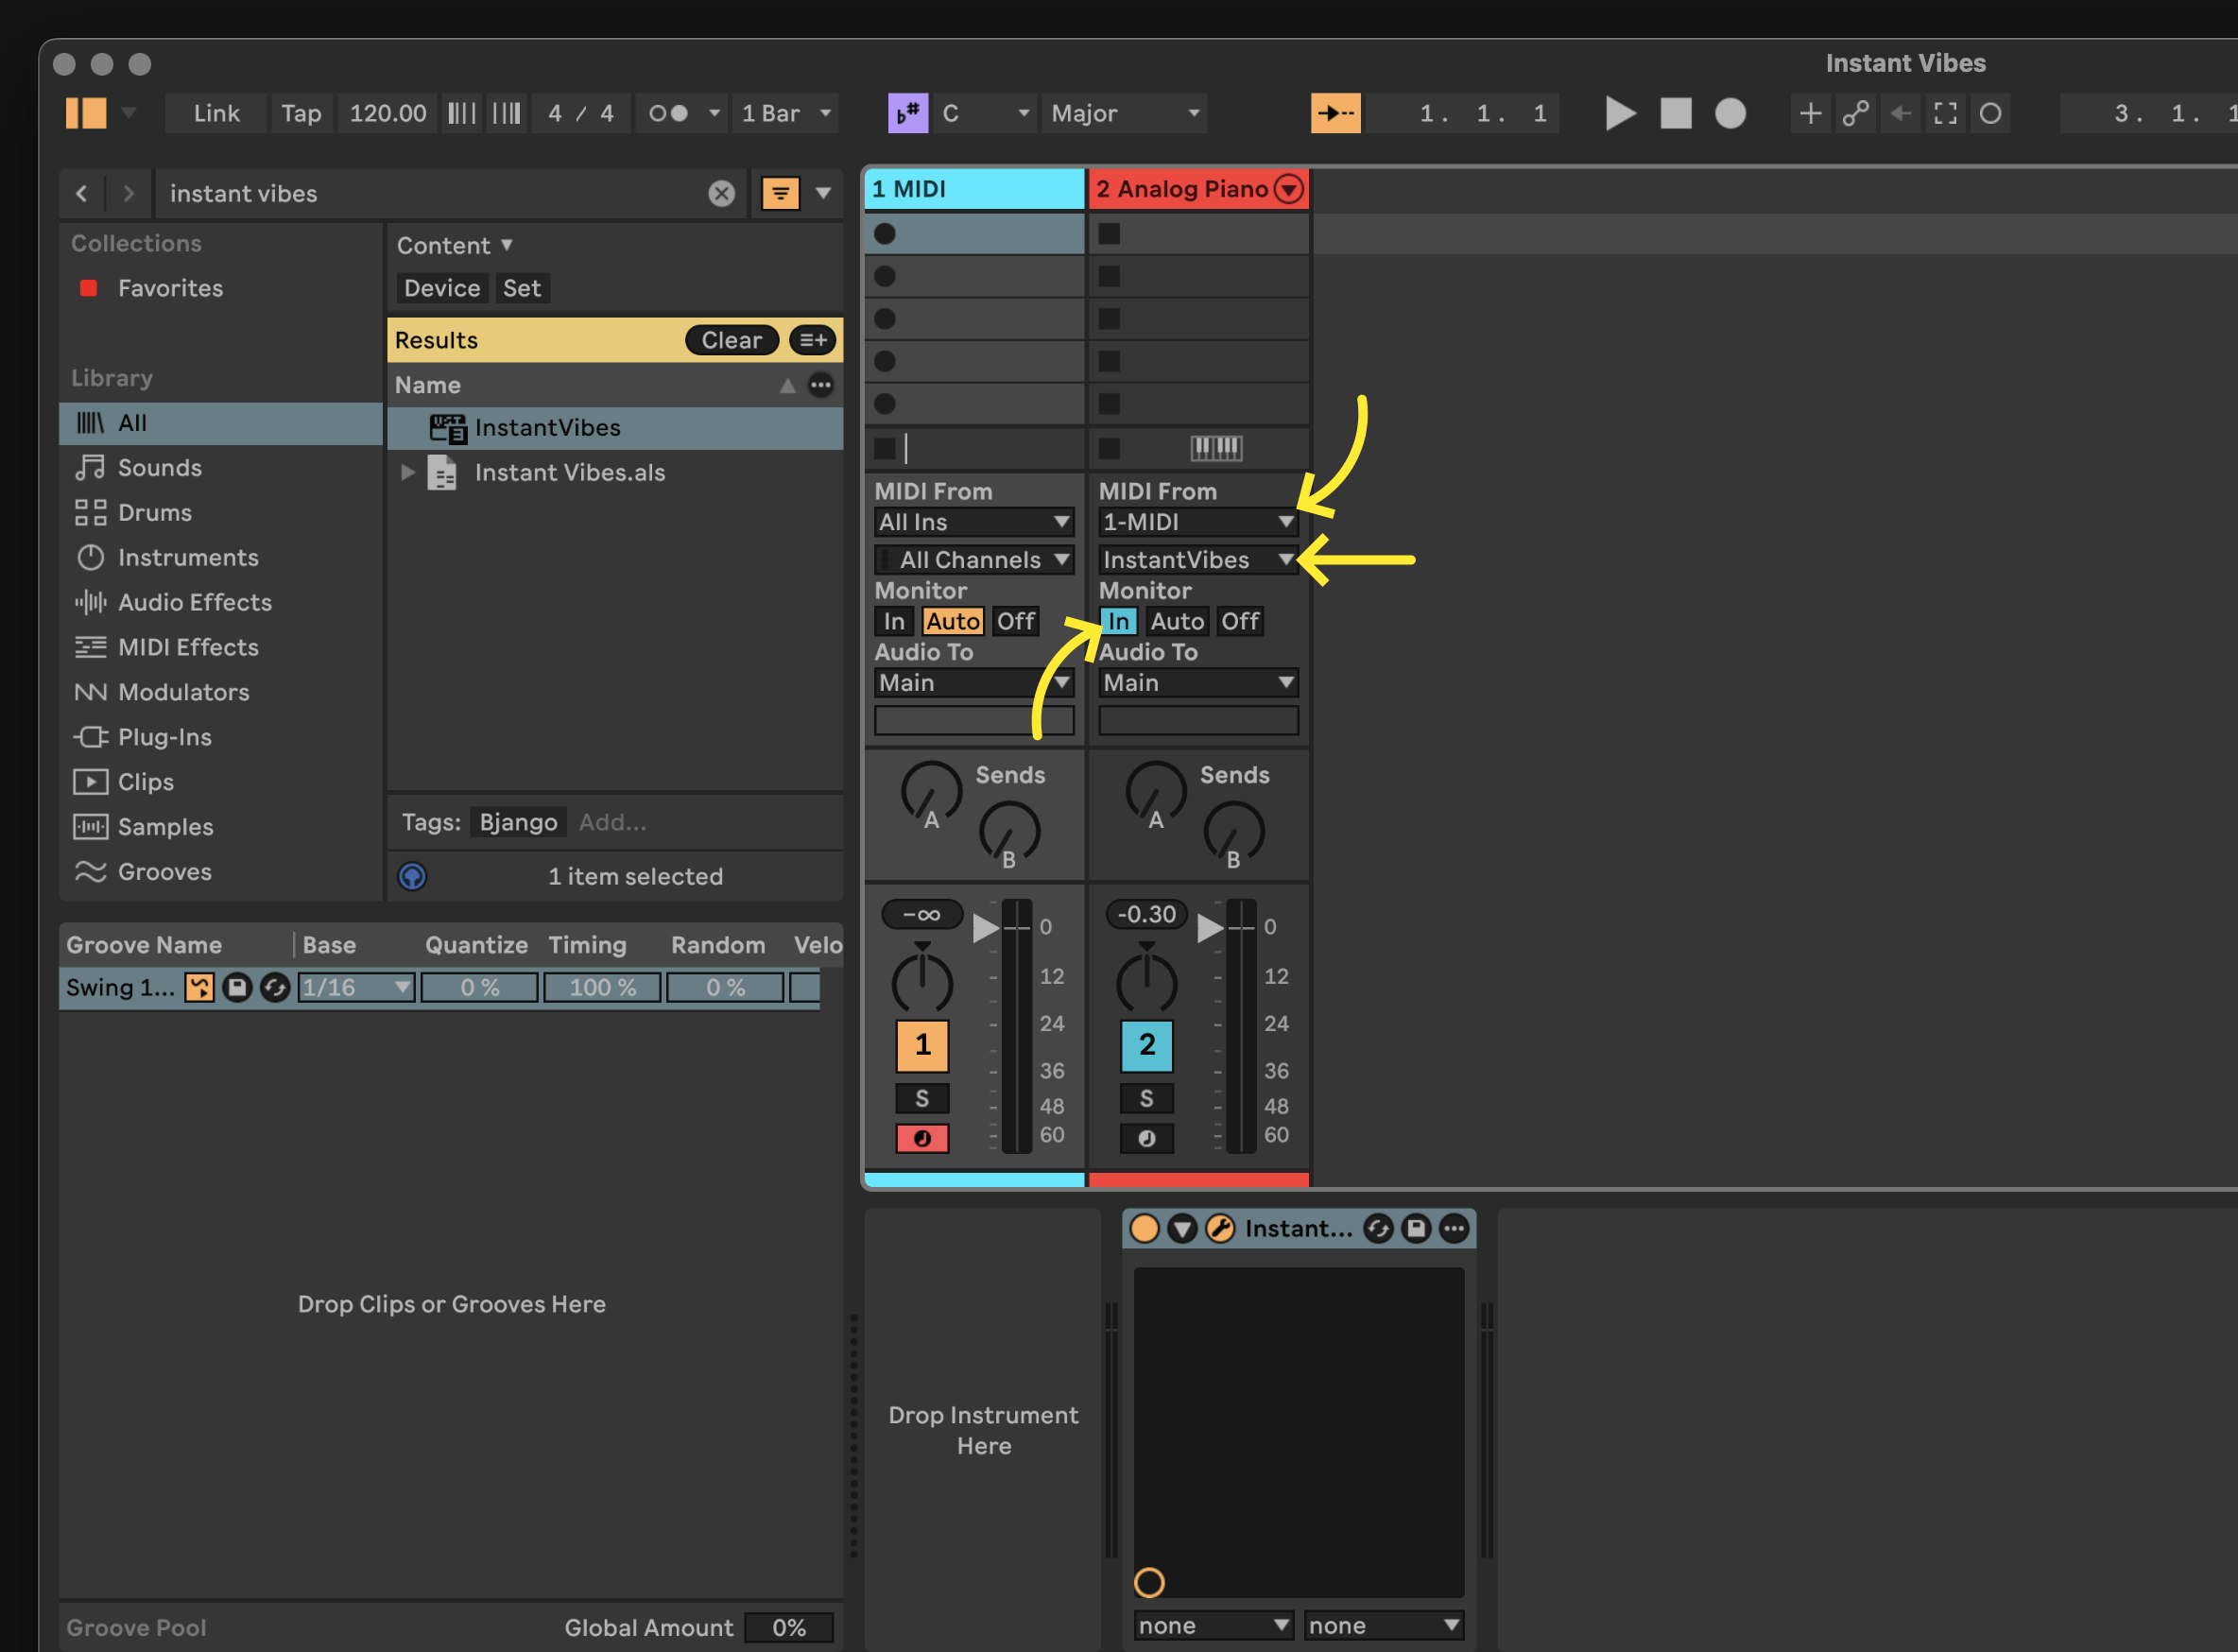This screenshot has width=2238, height=1652.
Task: Click the Clear results button
Action: (732, 340)
